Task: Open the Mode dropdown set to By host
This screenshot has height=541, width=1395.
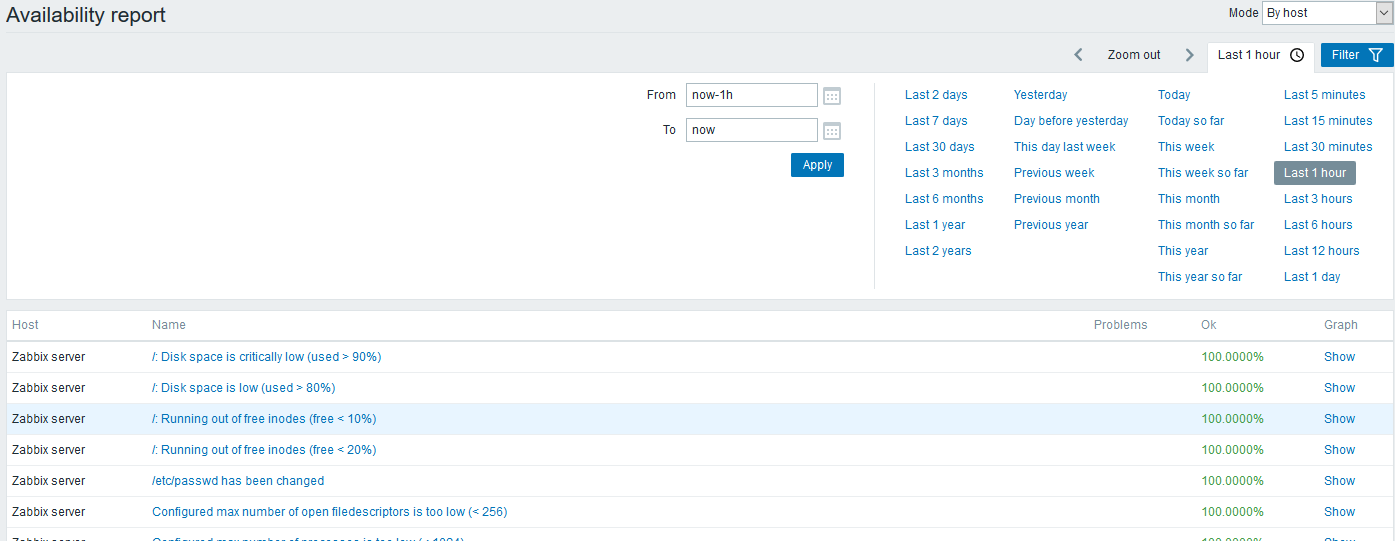Action: point(1327,13)
